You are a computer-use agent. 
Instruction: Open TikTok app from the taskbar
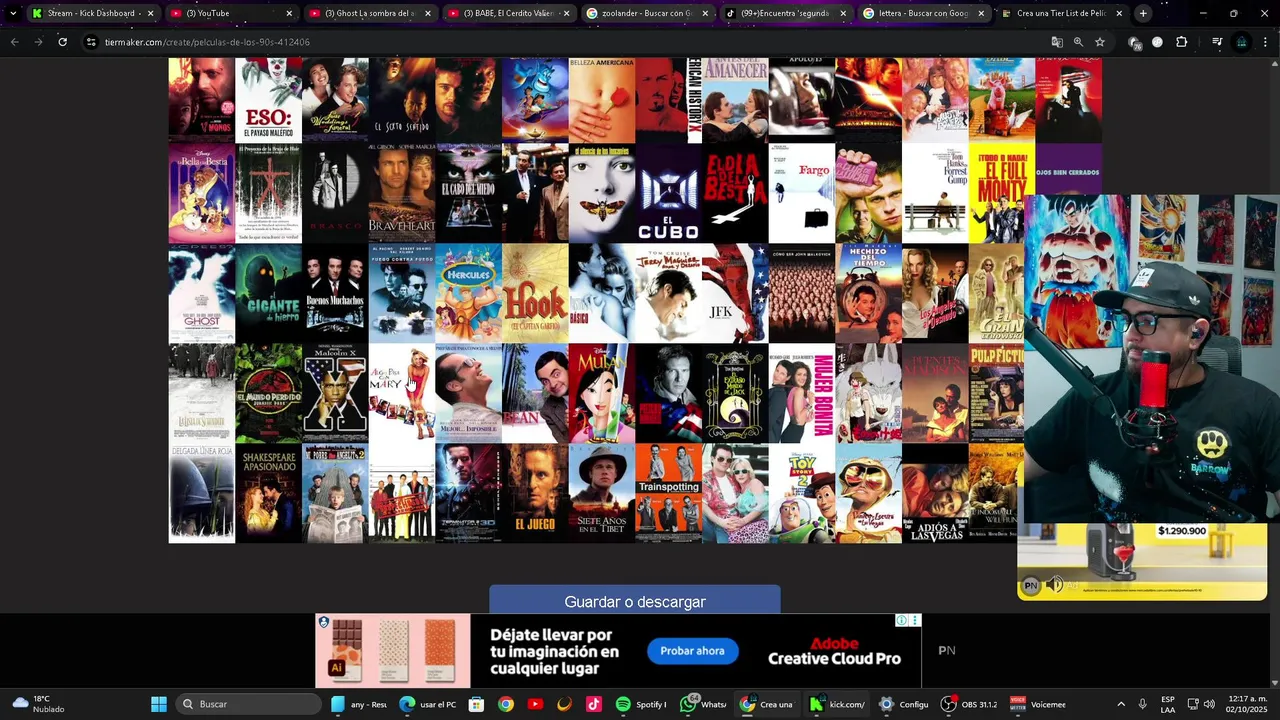pyautogui.click(x=594, y=704)
